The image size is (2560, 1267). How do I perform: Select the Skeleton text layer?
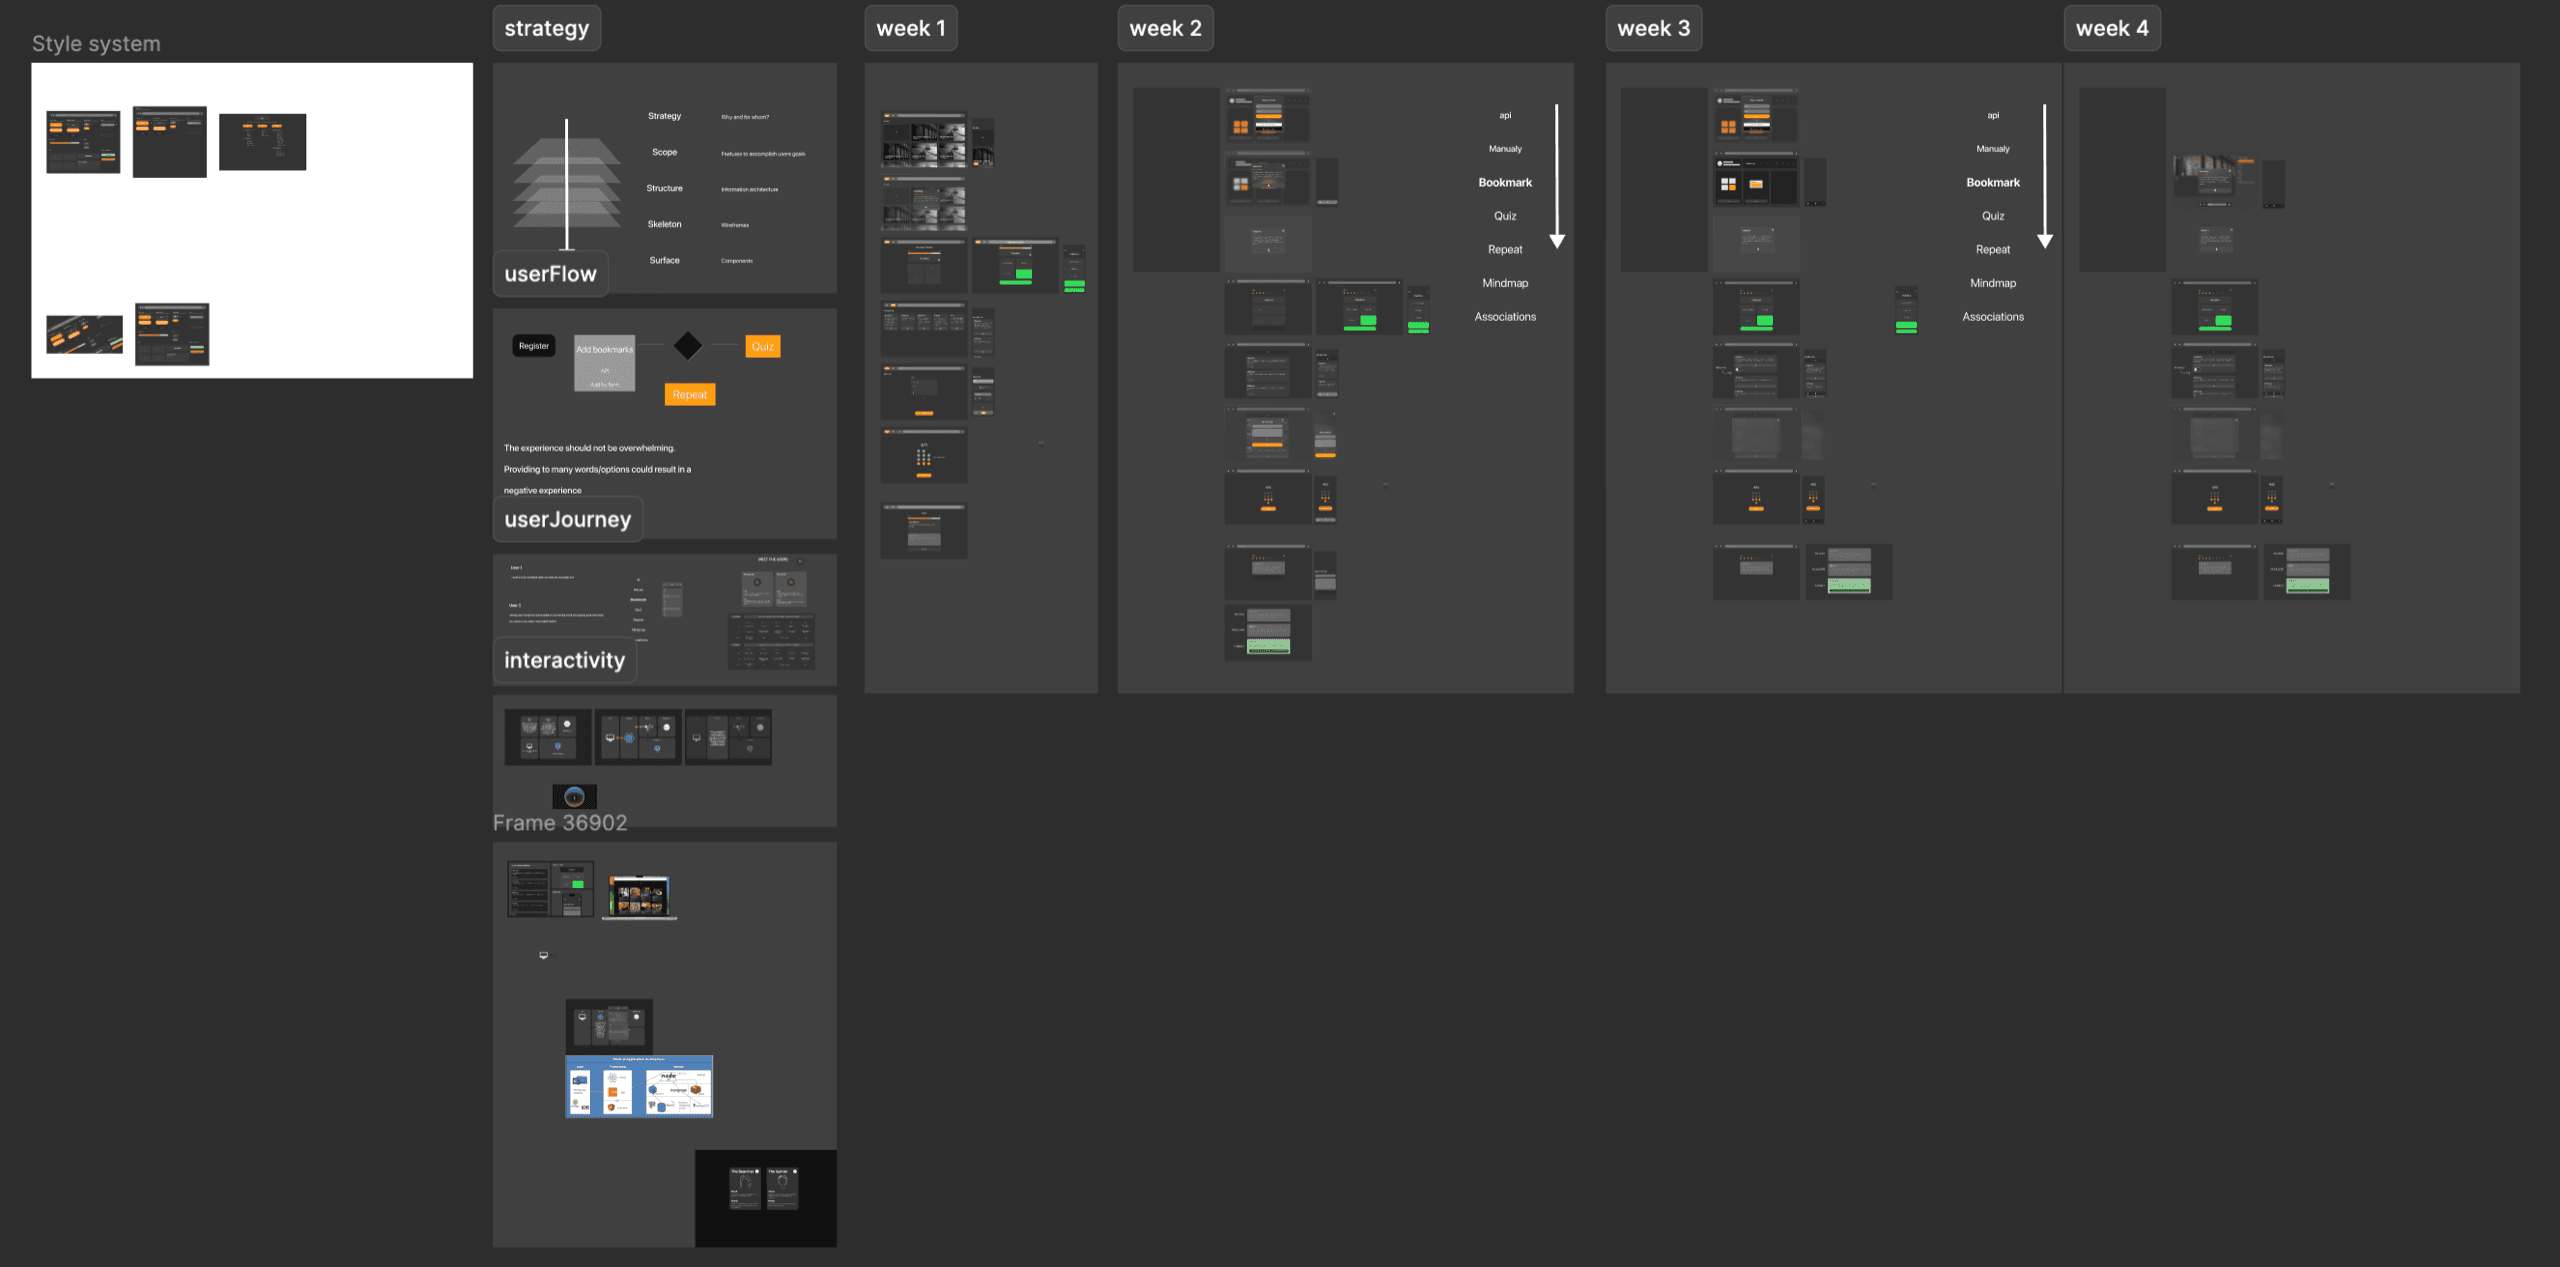tap(665, 224)
